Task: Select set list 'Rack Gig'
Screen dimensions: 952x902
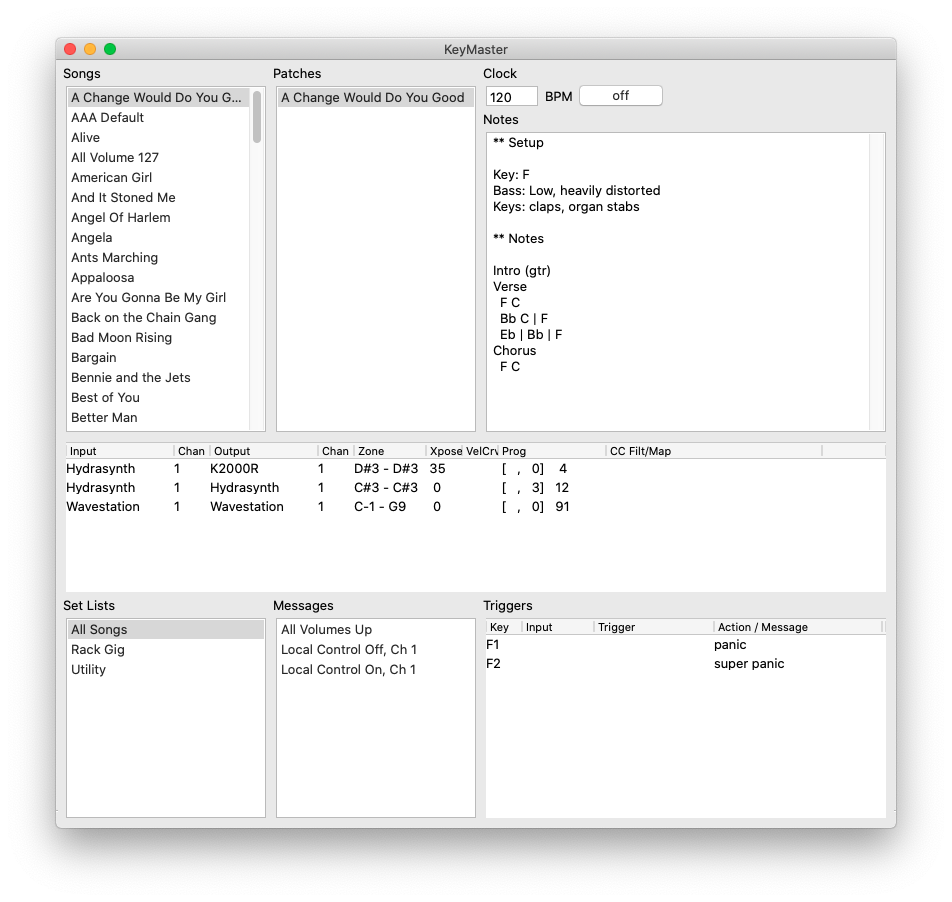Action: (x=166, y=649)
